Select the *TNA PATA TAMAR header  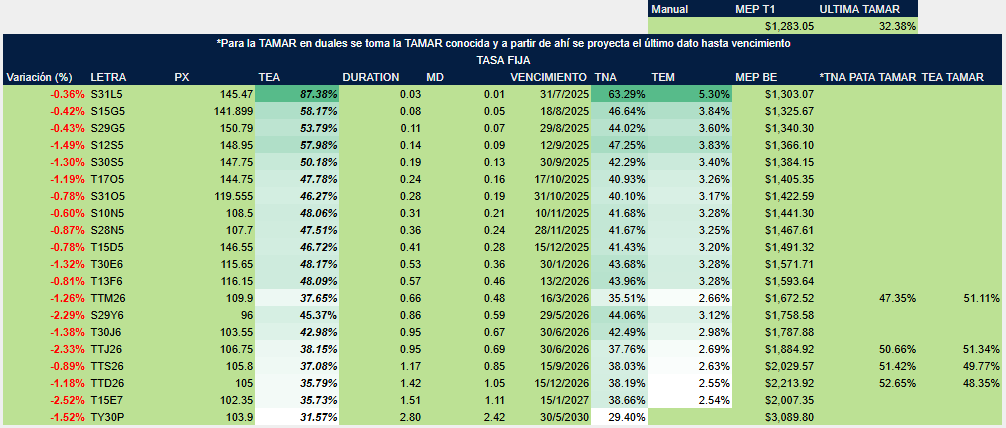pos(867,78)
